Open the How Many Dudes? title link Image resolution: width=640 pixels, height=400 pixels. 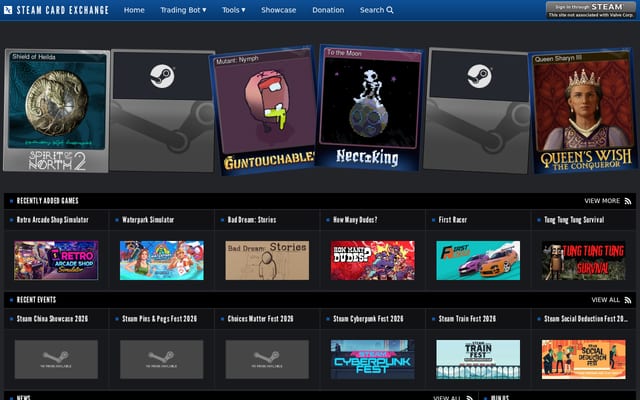click(x=355, y=220)
